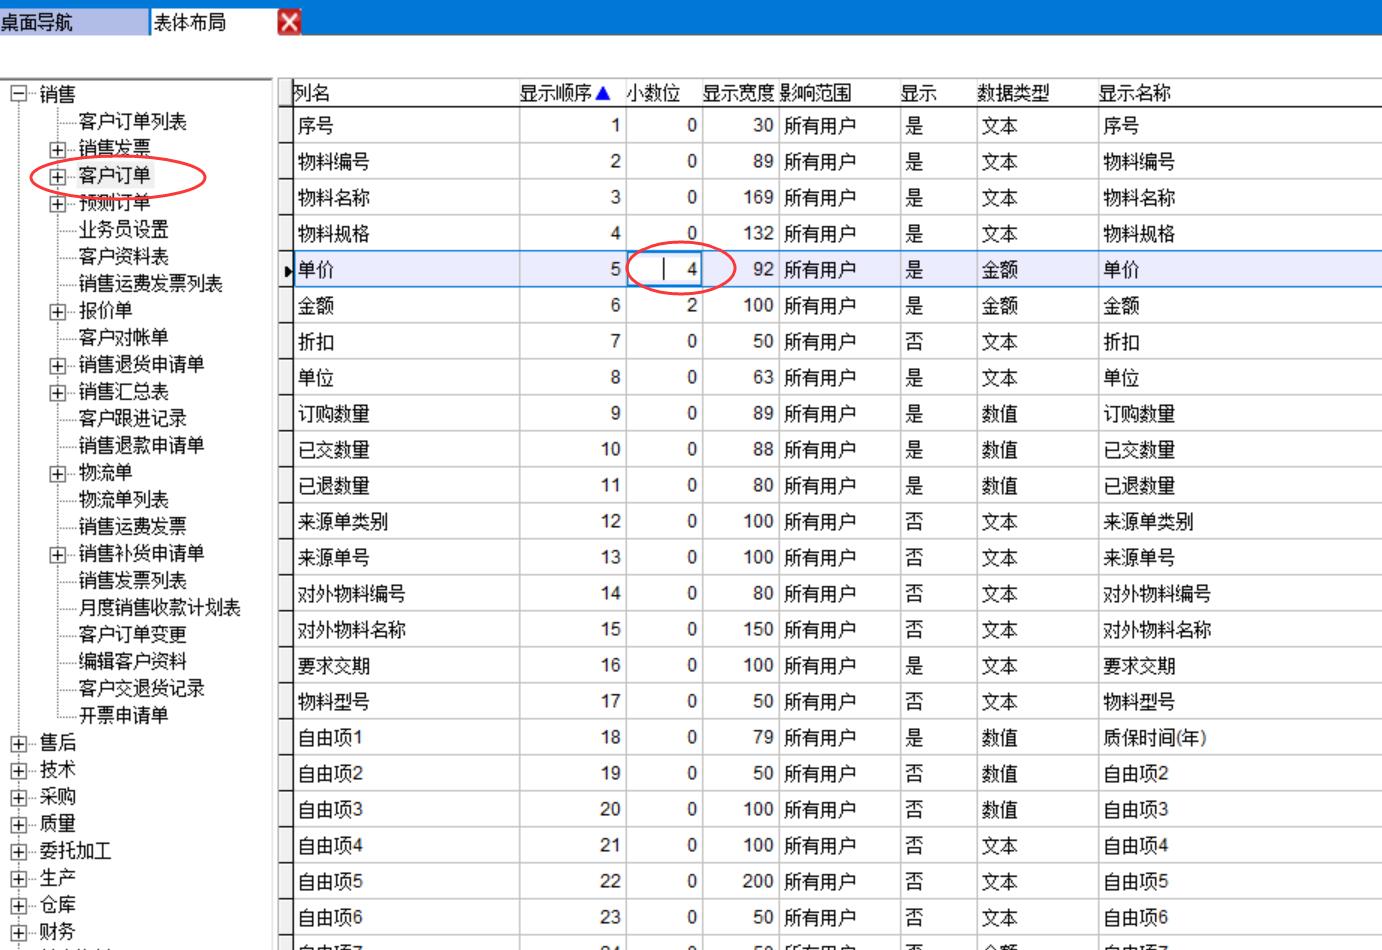1382x950 pixels.
Task: Expand the 报价单 tree node
Action: (x=58, y=311)
